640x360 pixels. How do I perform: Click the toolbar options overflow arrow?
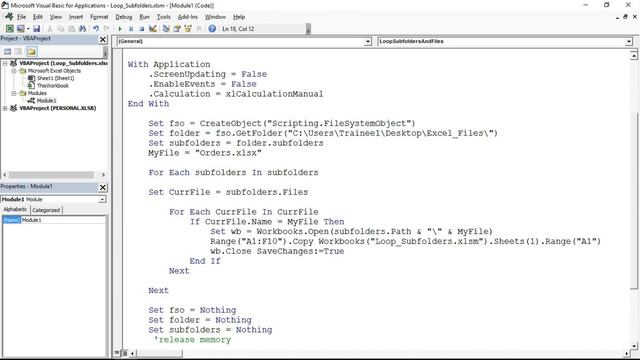point(308,29)
